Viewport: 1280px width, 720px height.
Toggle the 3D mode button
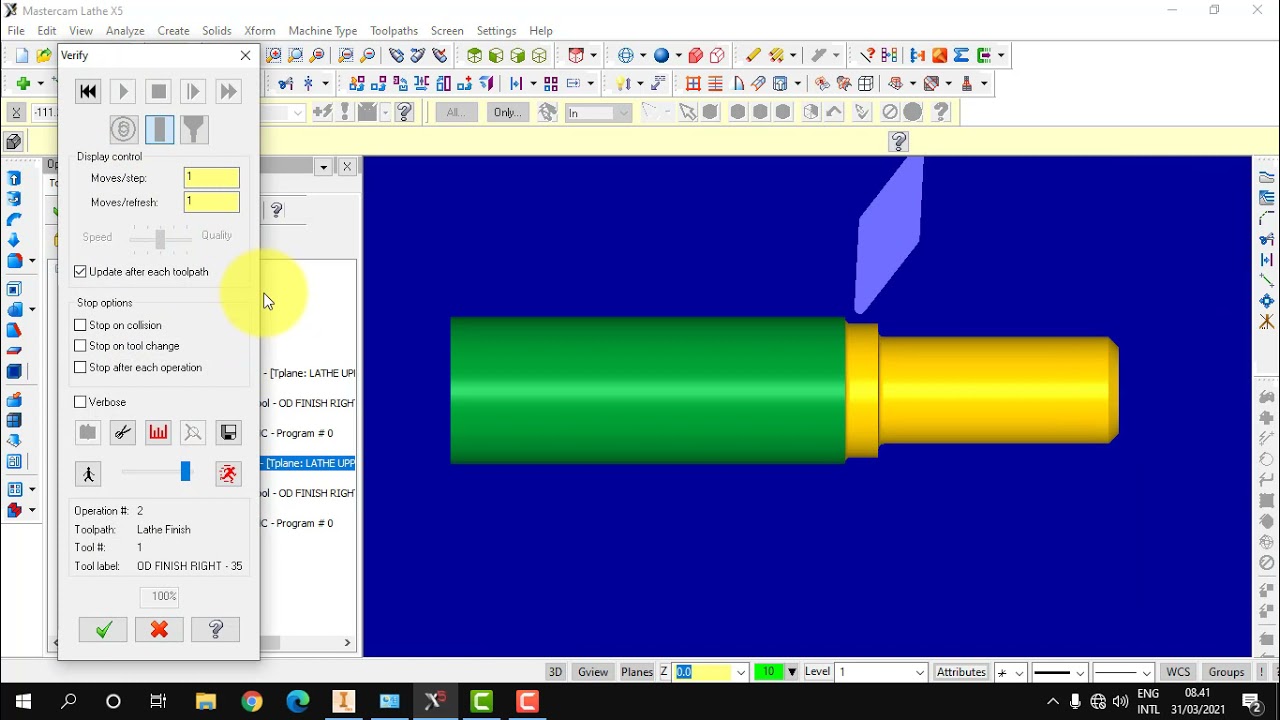click(555, 672)
